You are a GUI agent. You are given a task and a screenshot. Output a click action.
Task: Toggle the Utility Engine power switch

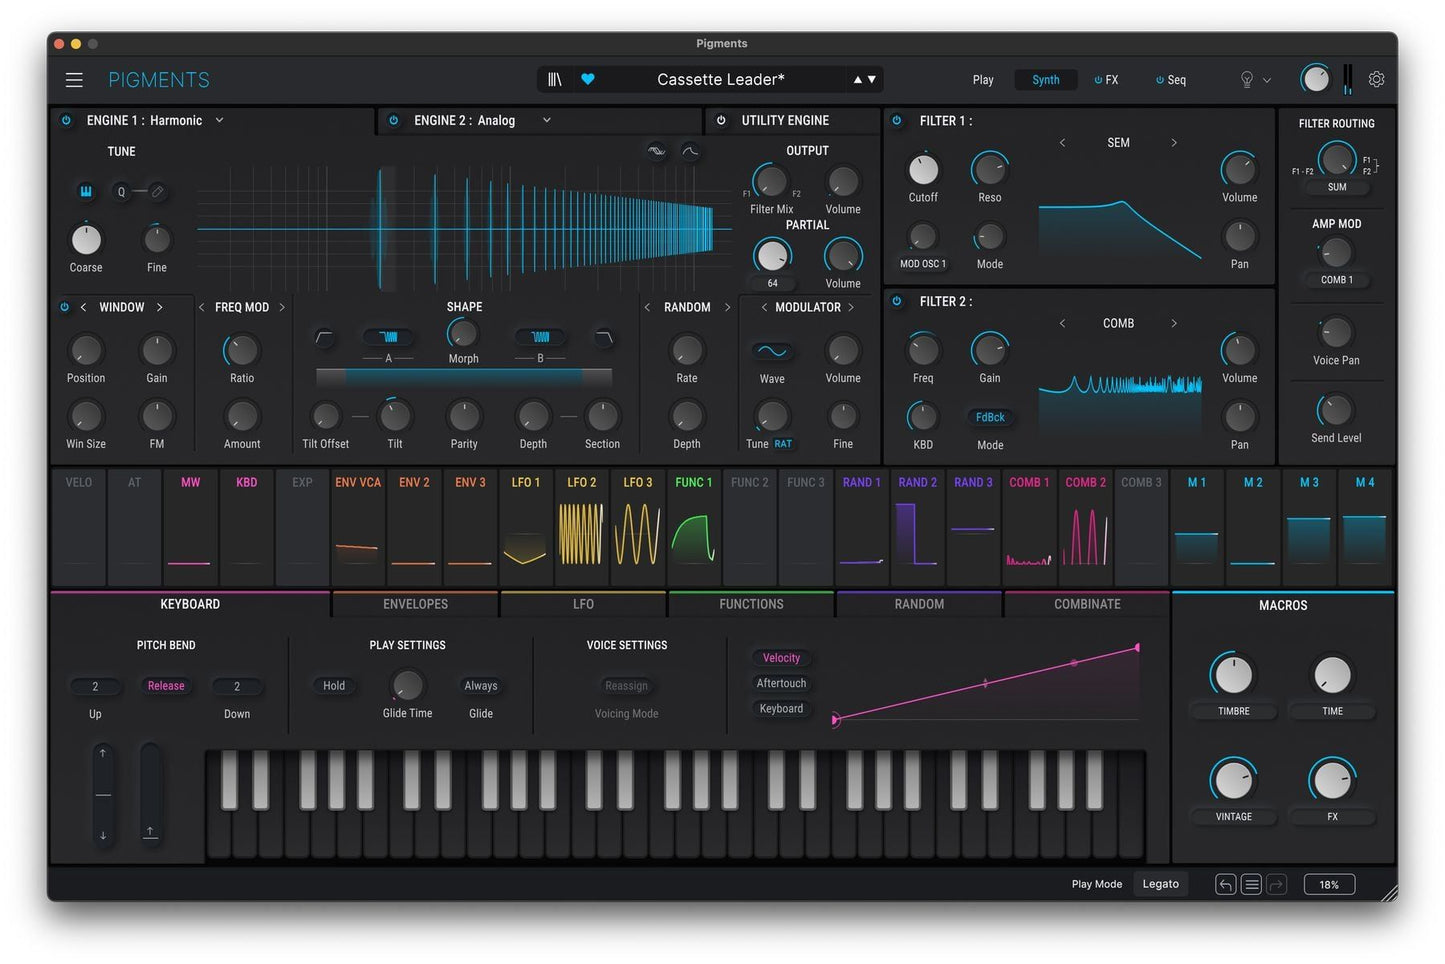(721, 120)
